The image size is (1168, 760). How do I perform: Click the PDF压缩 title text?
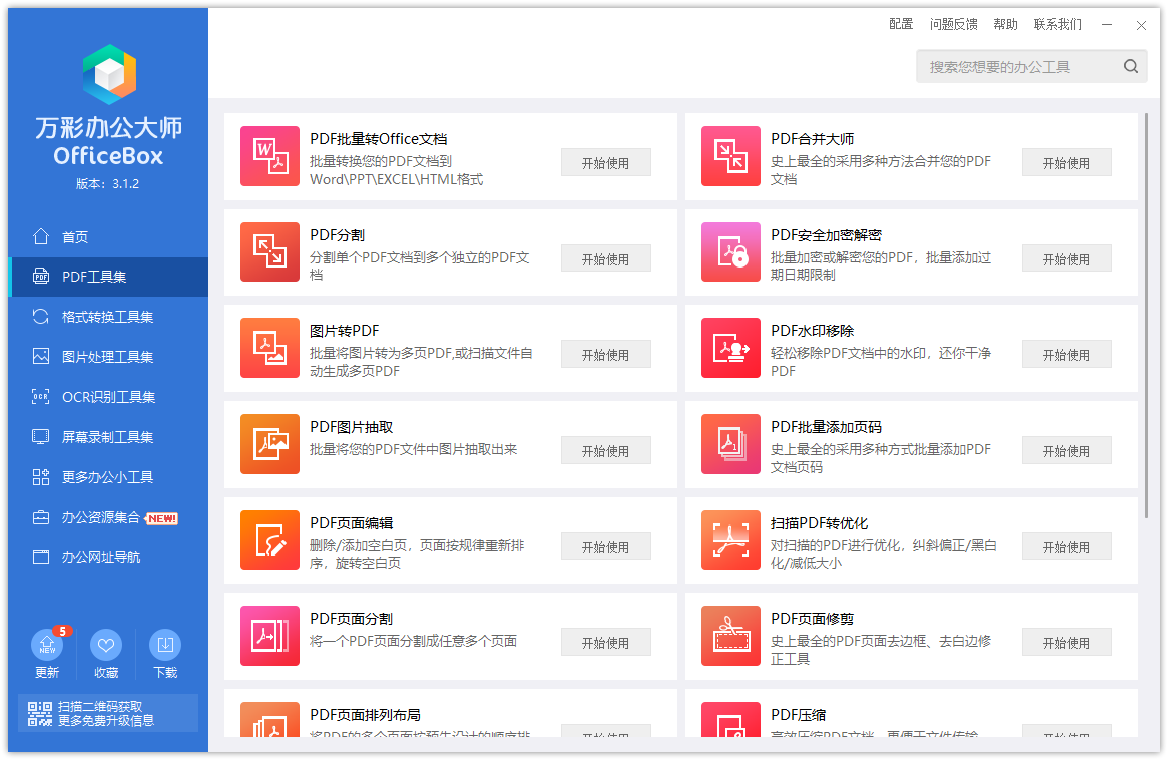799,715
